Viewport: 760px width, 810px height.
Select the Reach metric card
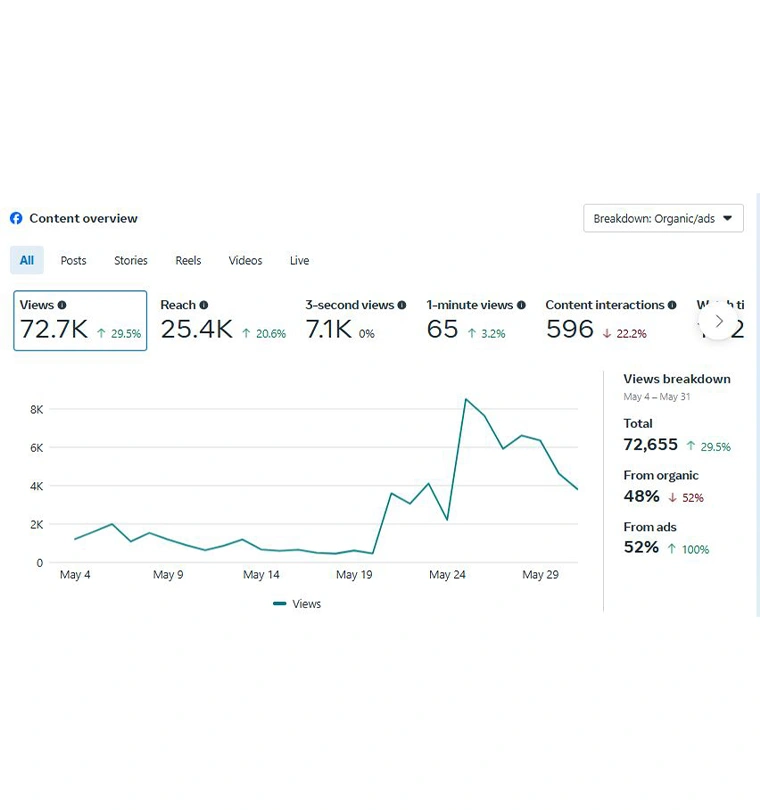point(223,321)
